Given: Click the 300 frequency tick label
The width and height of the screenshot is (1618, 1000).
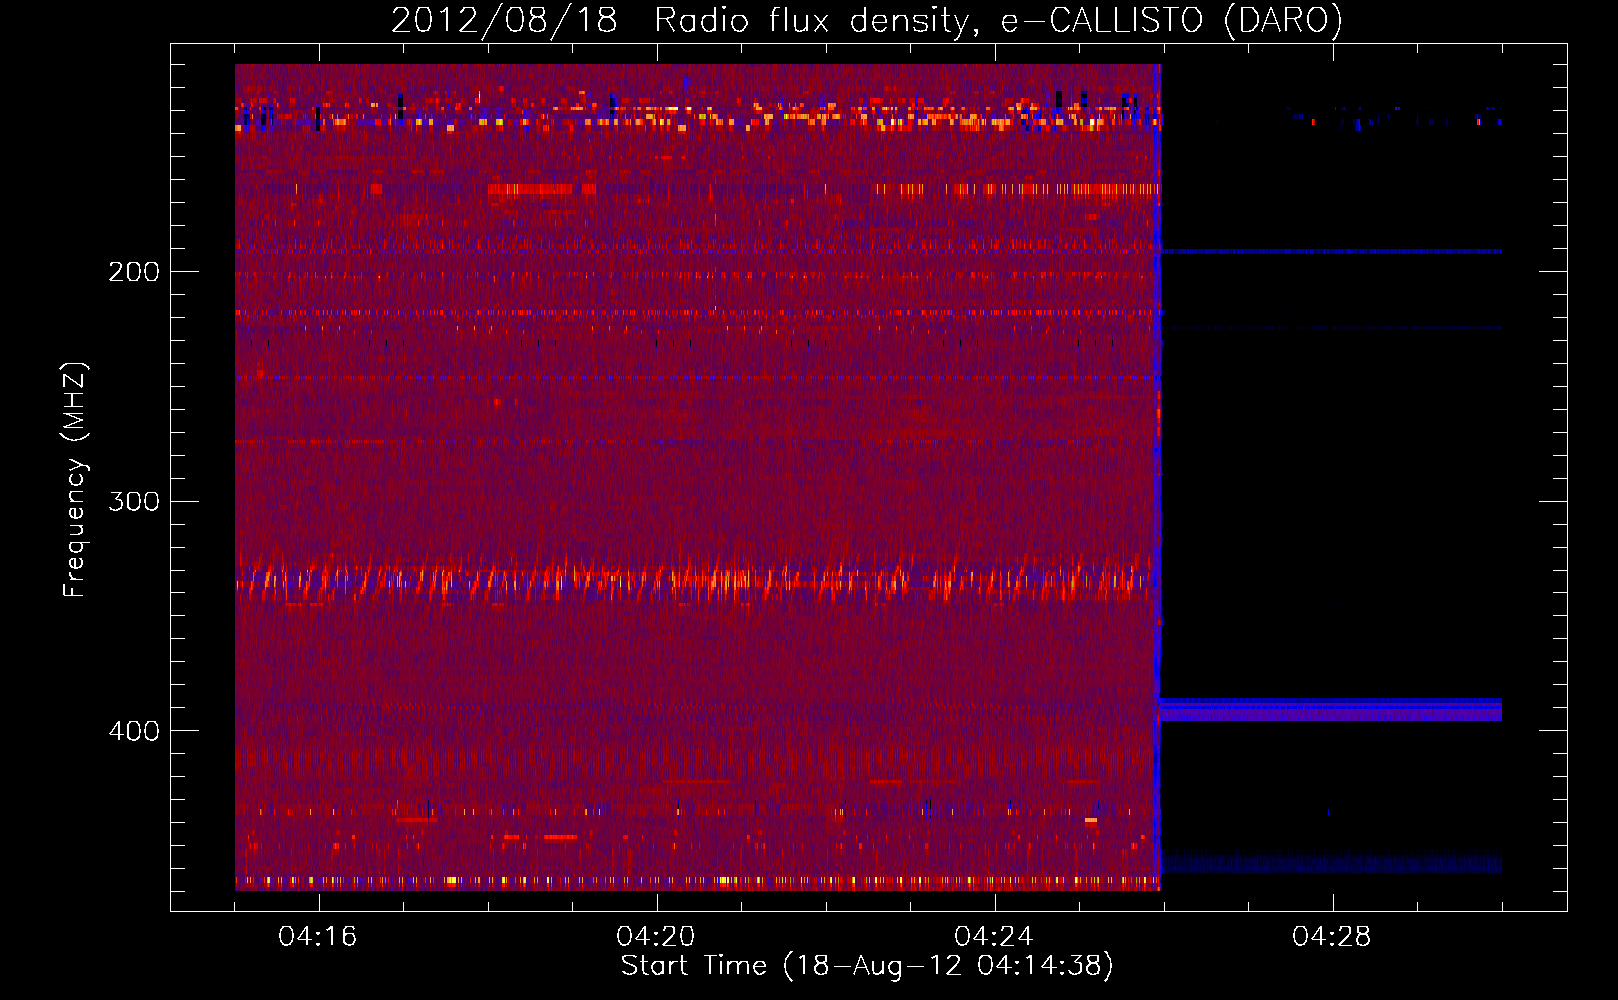Looking at the screenshot, I should click(x=134, y=501).
